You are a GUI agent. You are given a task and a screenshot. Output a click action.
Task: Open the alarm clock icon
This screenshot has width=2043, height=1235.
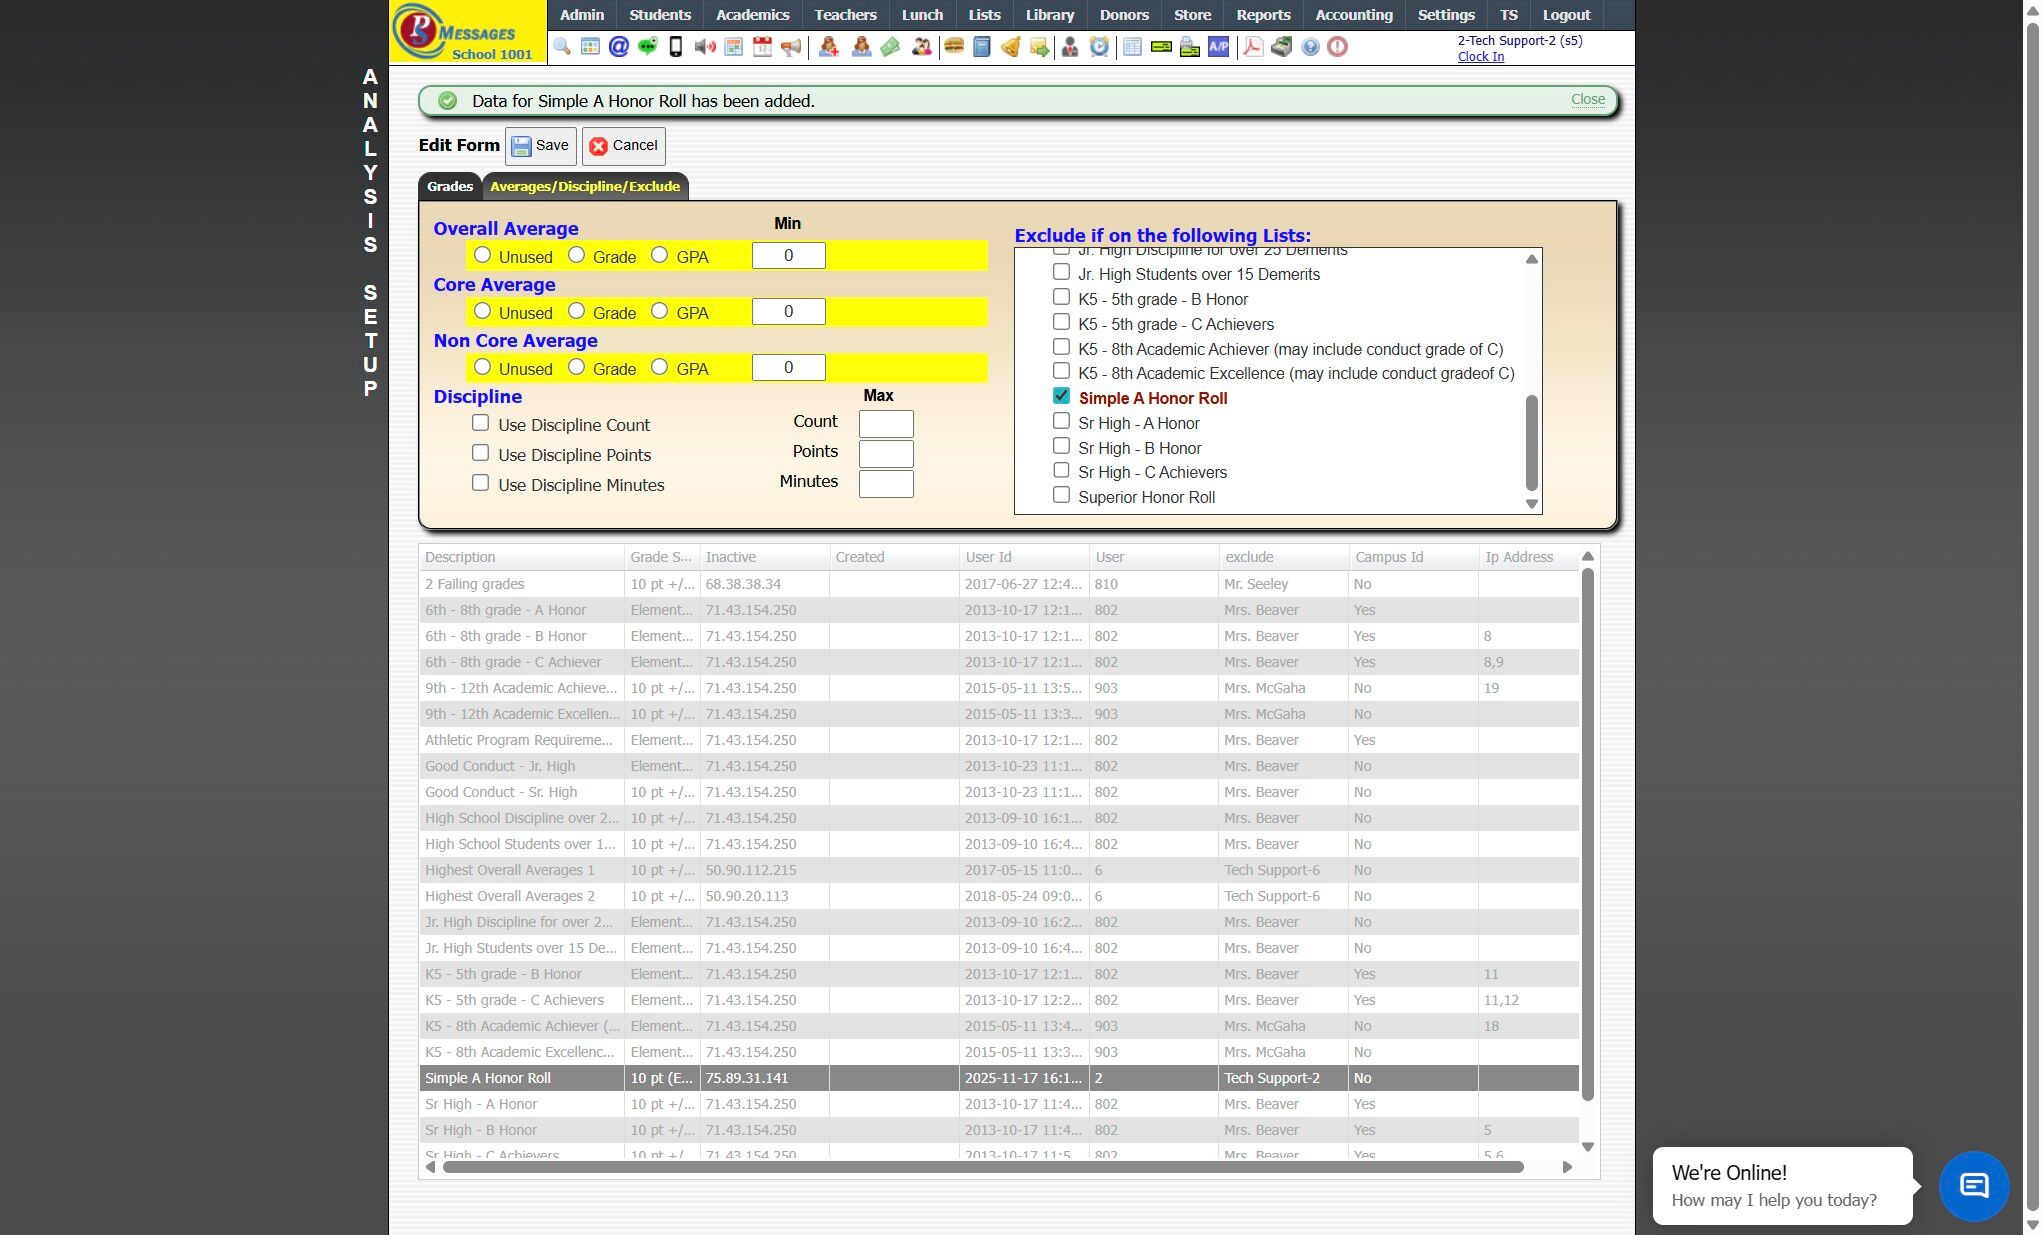click(1099, 47)
